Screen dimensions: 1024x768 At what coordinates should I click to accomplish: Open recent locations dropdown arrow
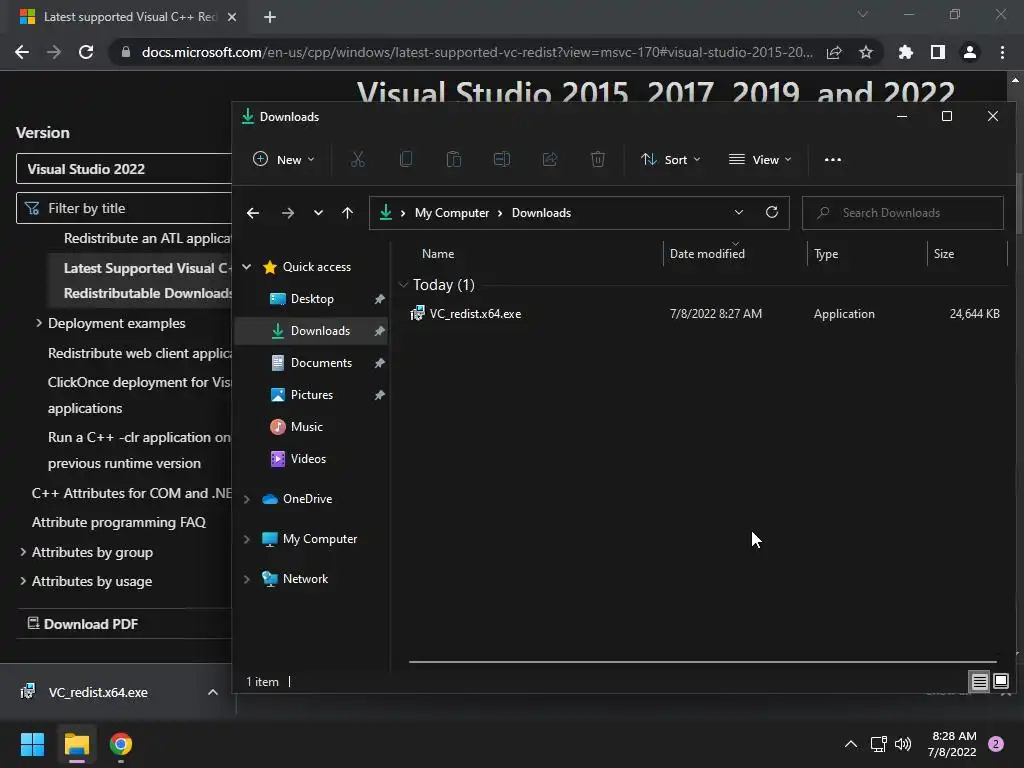[318, 213]
